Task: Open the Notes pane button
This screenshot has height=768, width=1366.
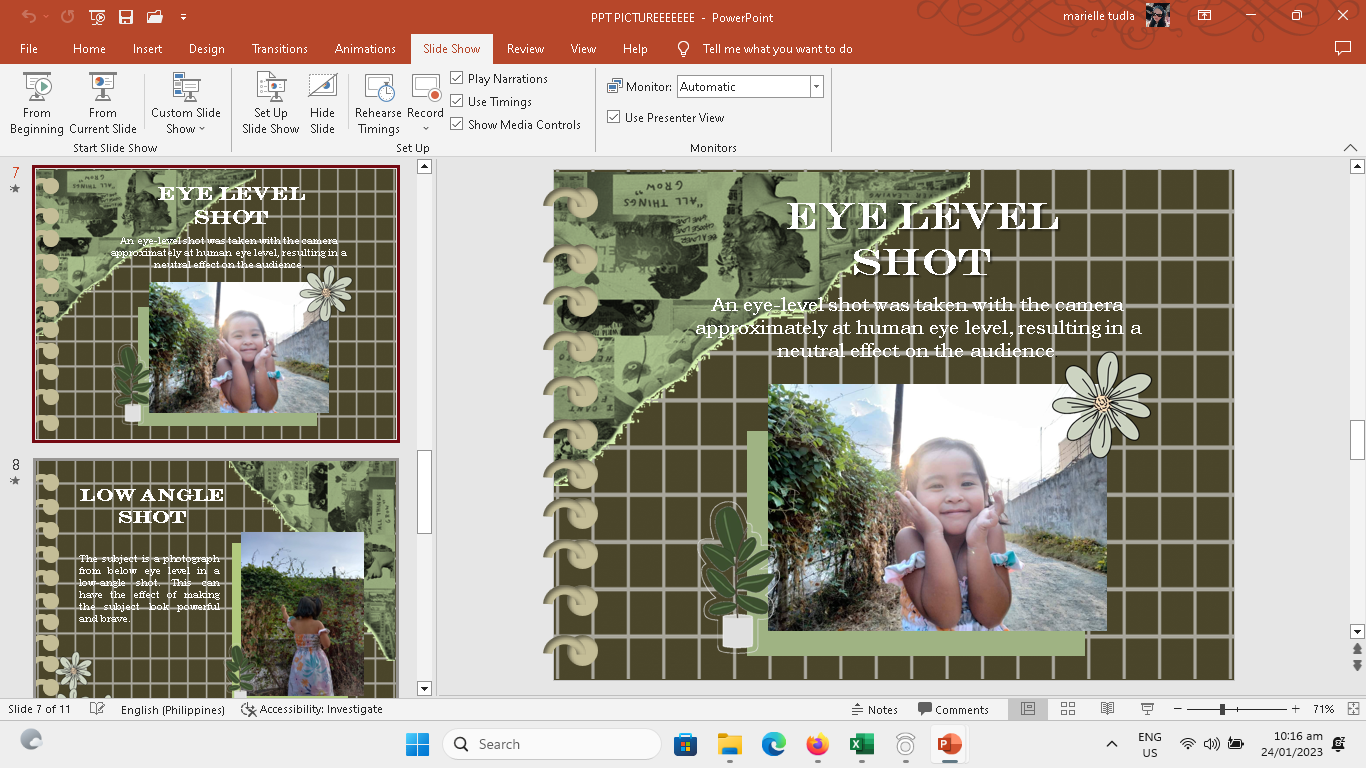Action: coord(874,709)
